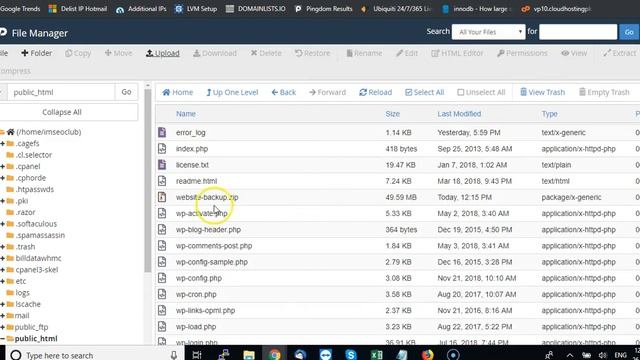Open the Upload tool
640x360 pixels.
coord(162,53)
